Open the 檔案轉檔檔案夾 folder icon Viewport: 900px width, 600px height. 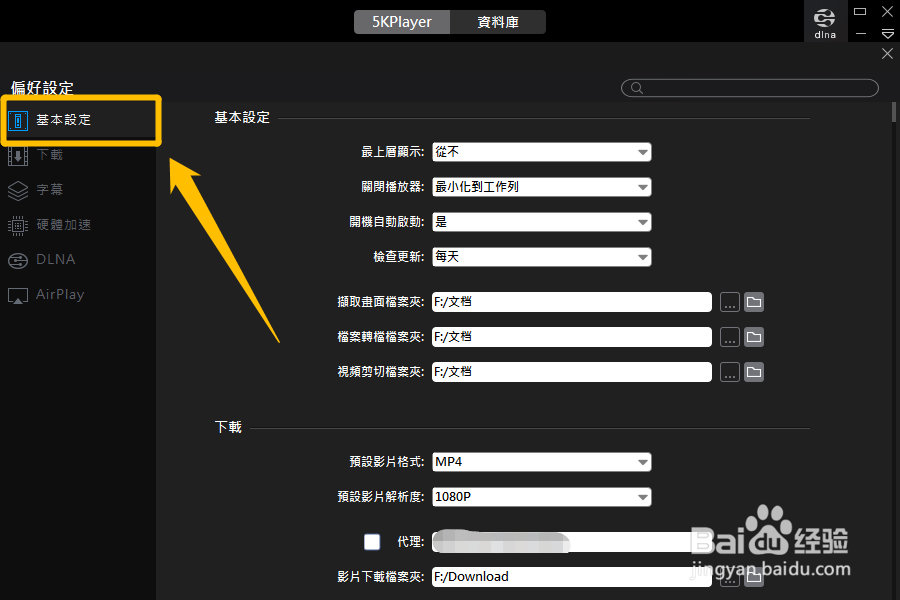[x=754, y=337]
